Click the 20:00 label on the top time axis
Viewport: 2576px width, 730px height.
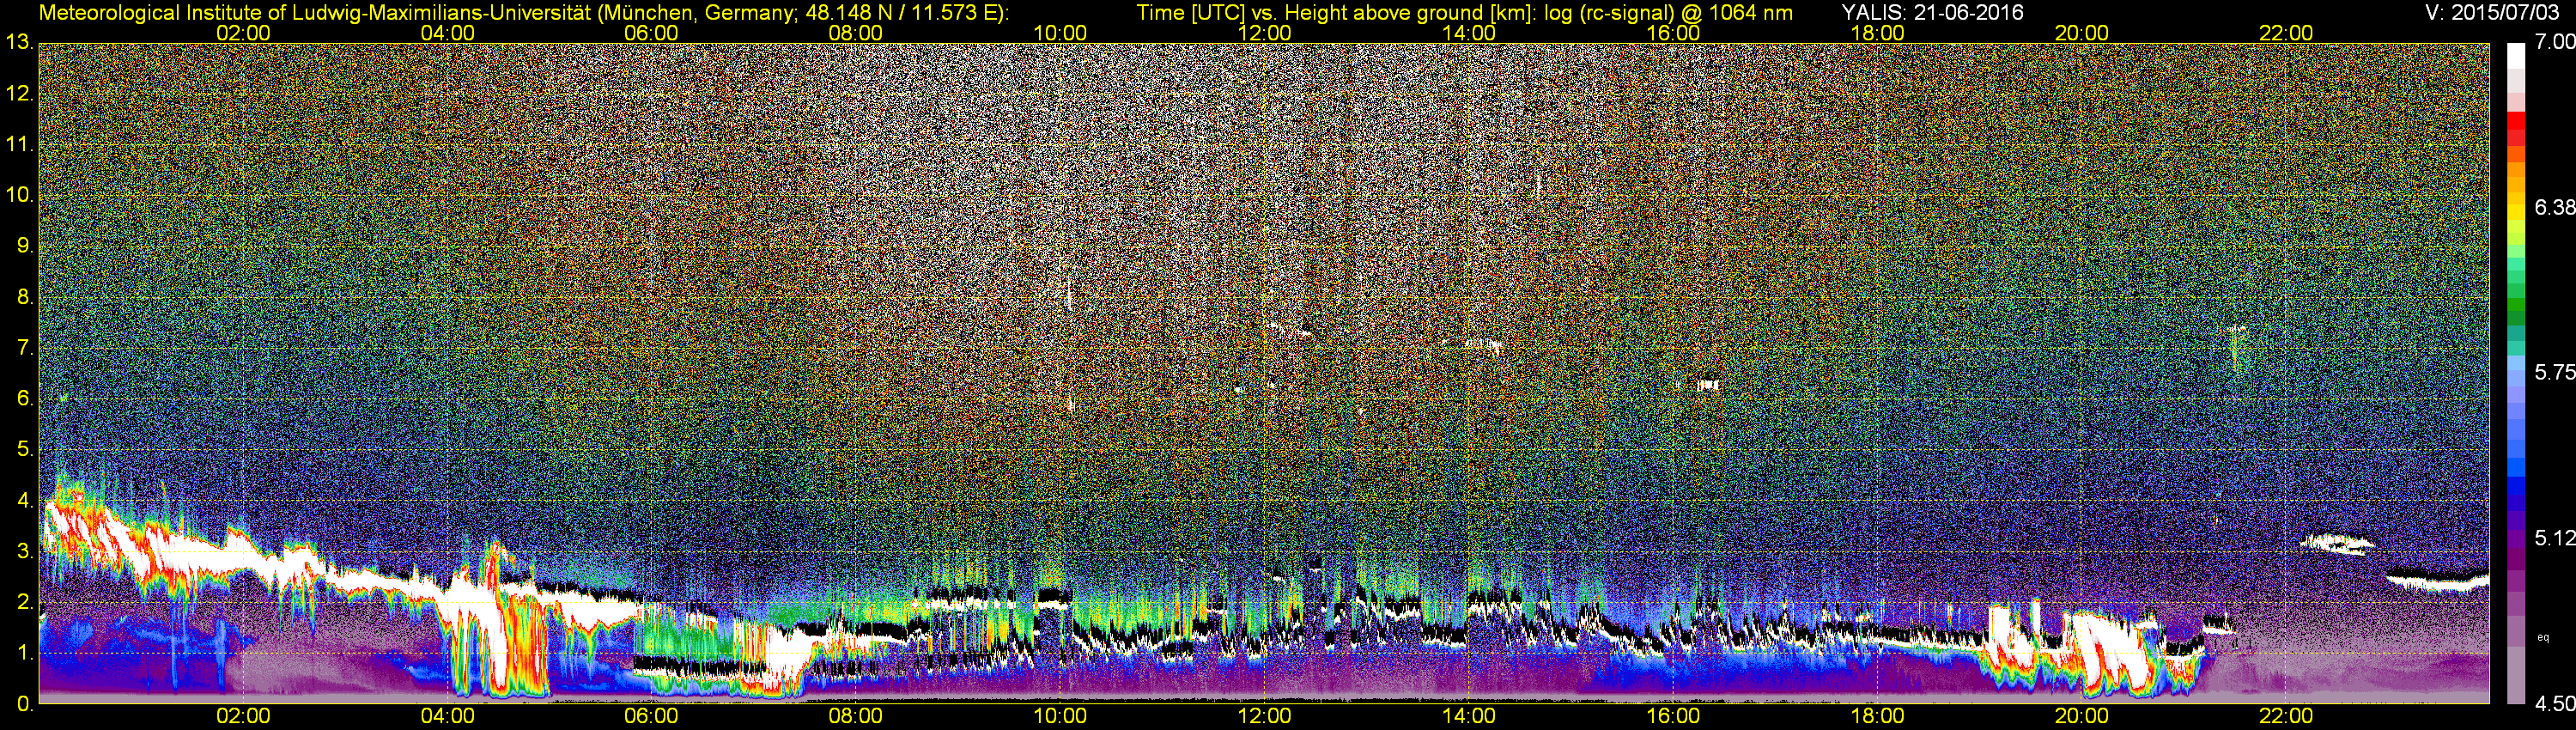click(2082, 33)
